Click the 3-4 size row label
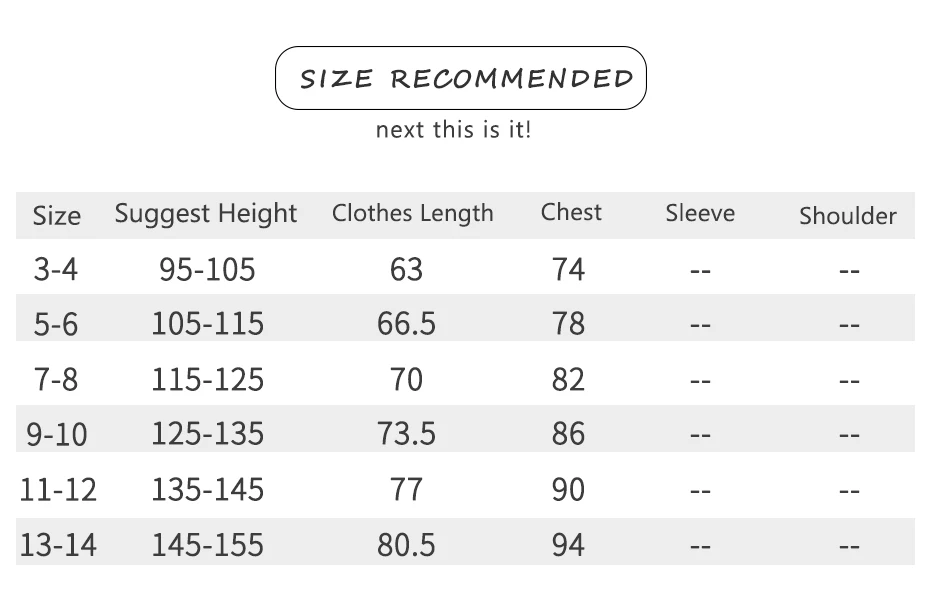 [x=56, y=269]
